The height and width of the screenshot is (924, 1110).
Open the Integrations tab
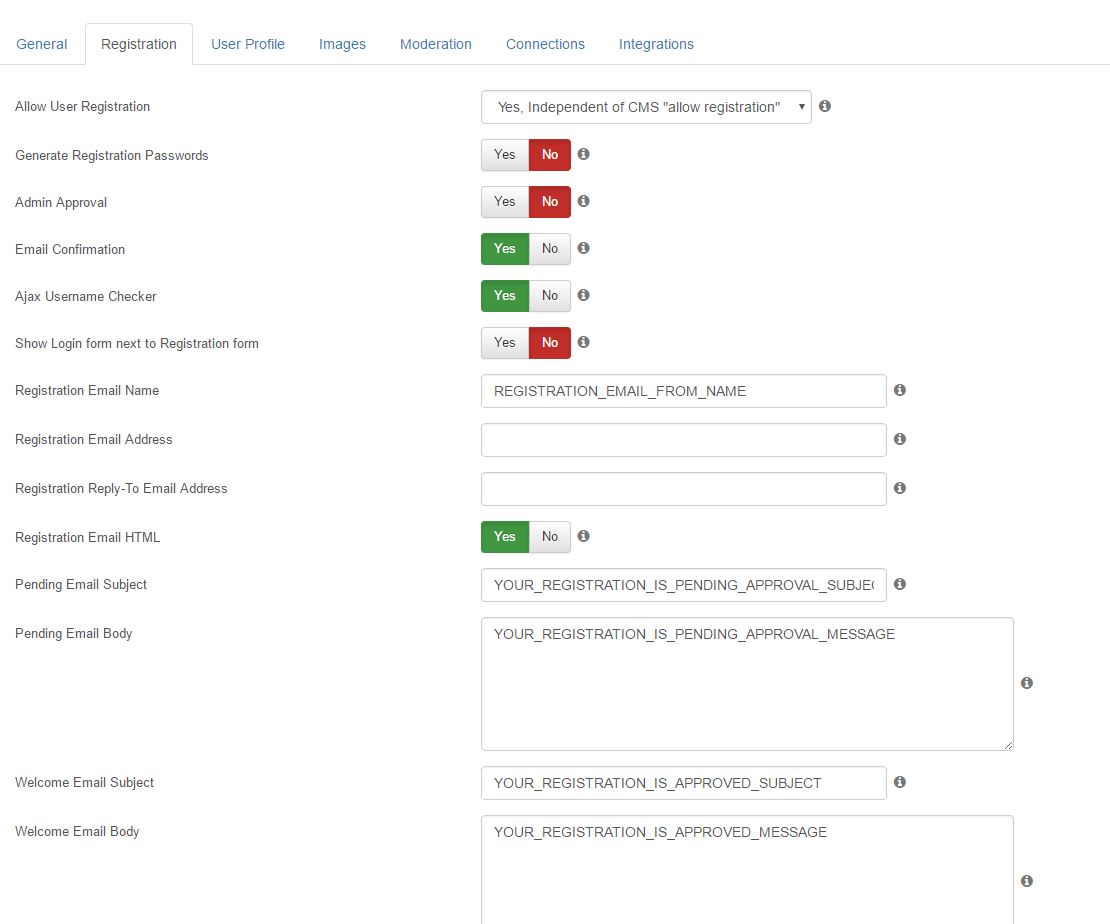coord(656,44)
